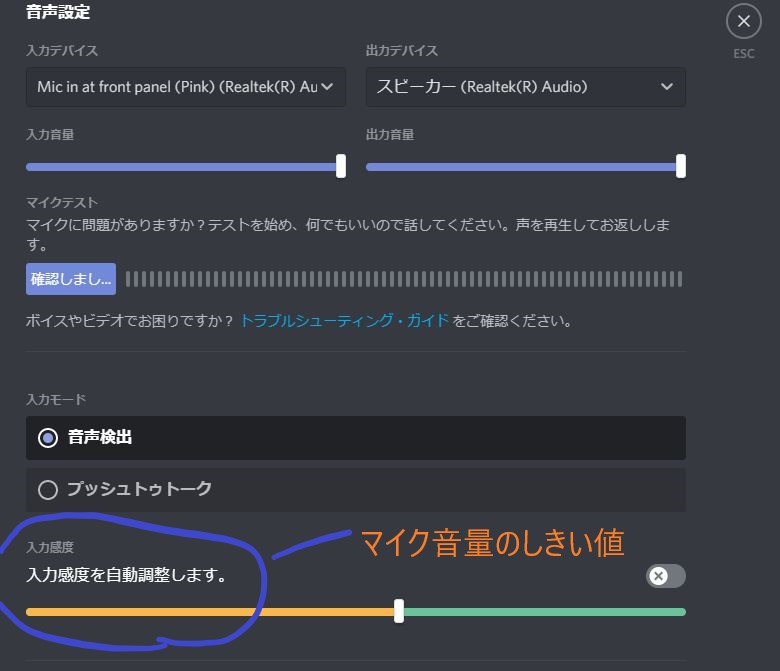The width and height of the screenshot is (780, 671).
Task: Click the 出力デバイス label
Action: (x=401, y=50)
